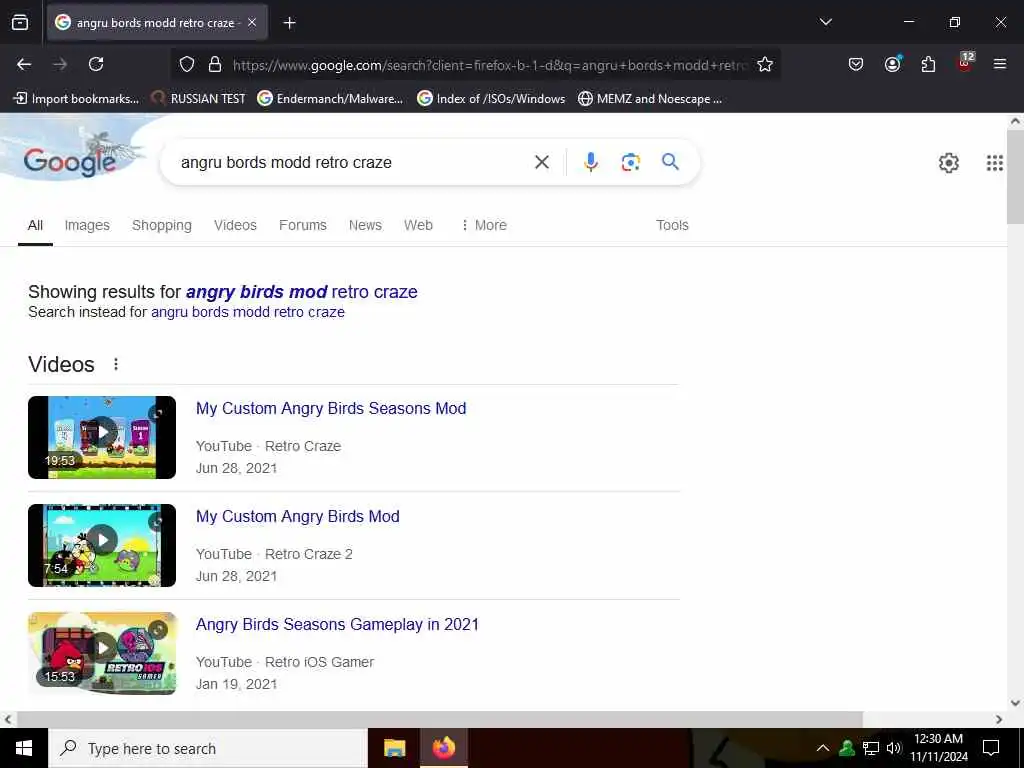The width and height of the screenshot is (1024, 768).
Task: Click the Windows taskbar search box
Action: click(x=208, y=748)
